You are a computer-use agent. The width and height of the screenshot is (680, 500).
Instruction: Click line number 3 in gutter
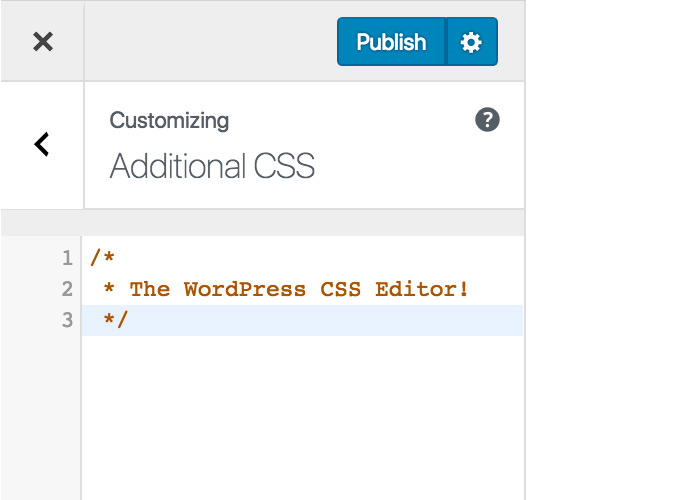pyautogui.click(x=67, y=320)
